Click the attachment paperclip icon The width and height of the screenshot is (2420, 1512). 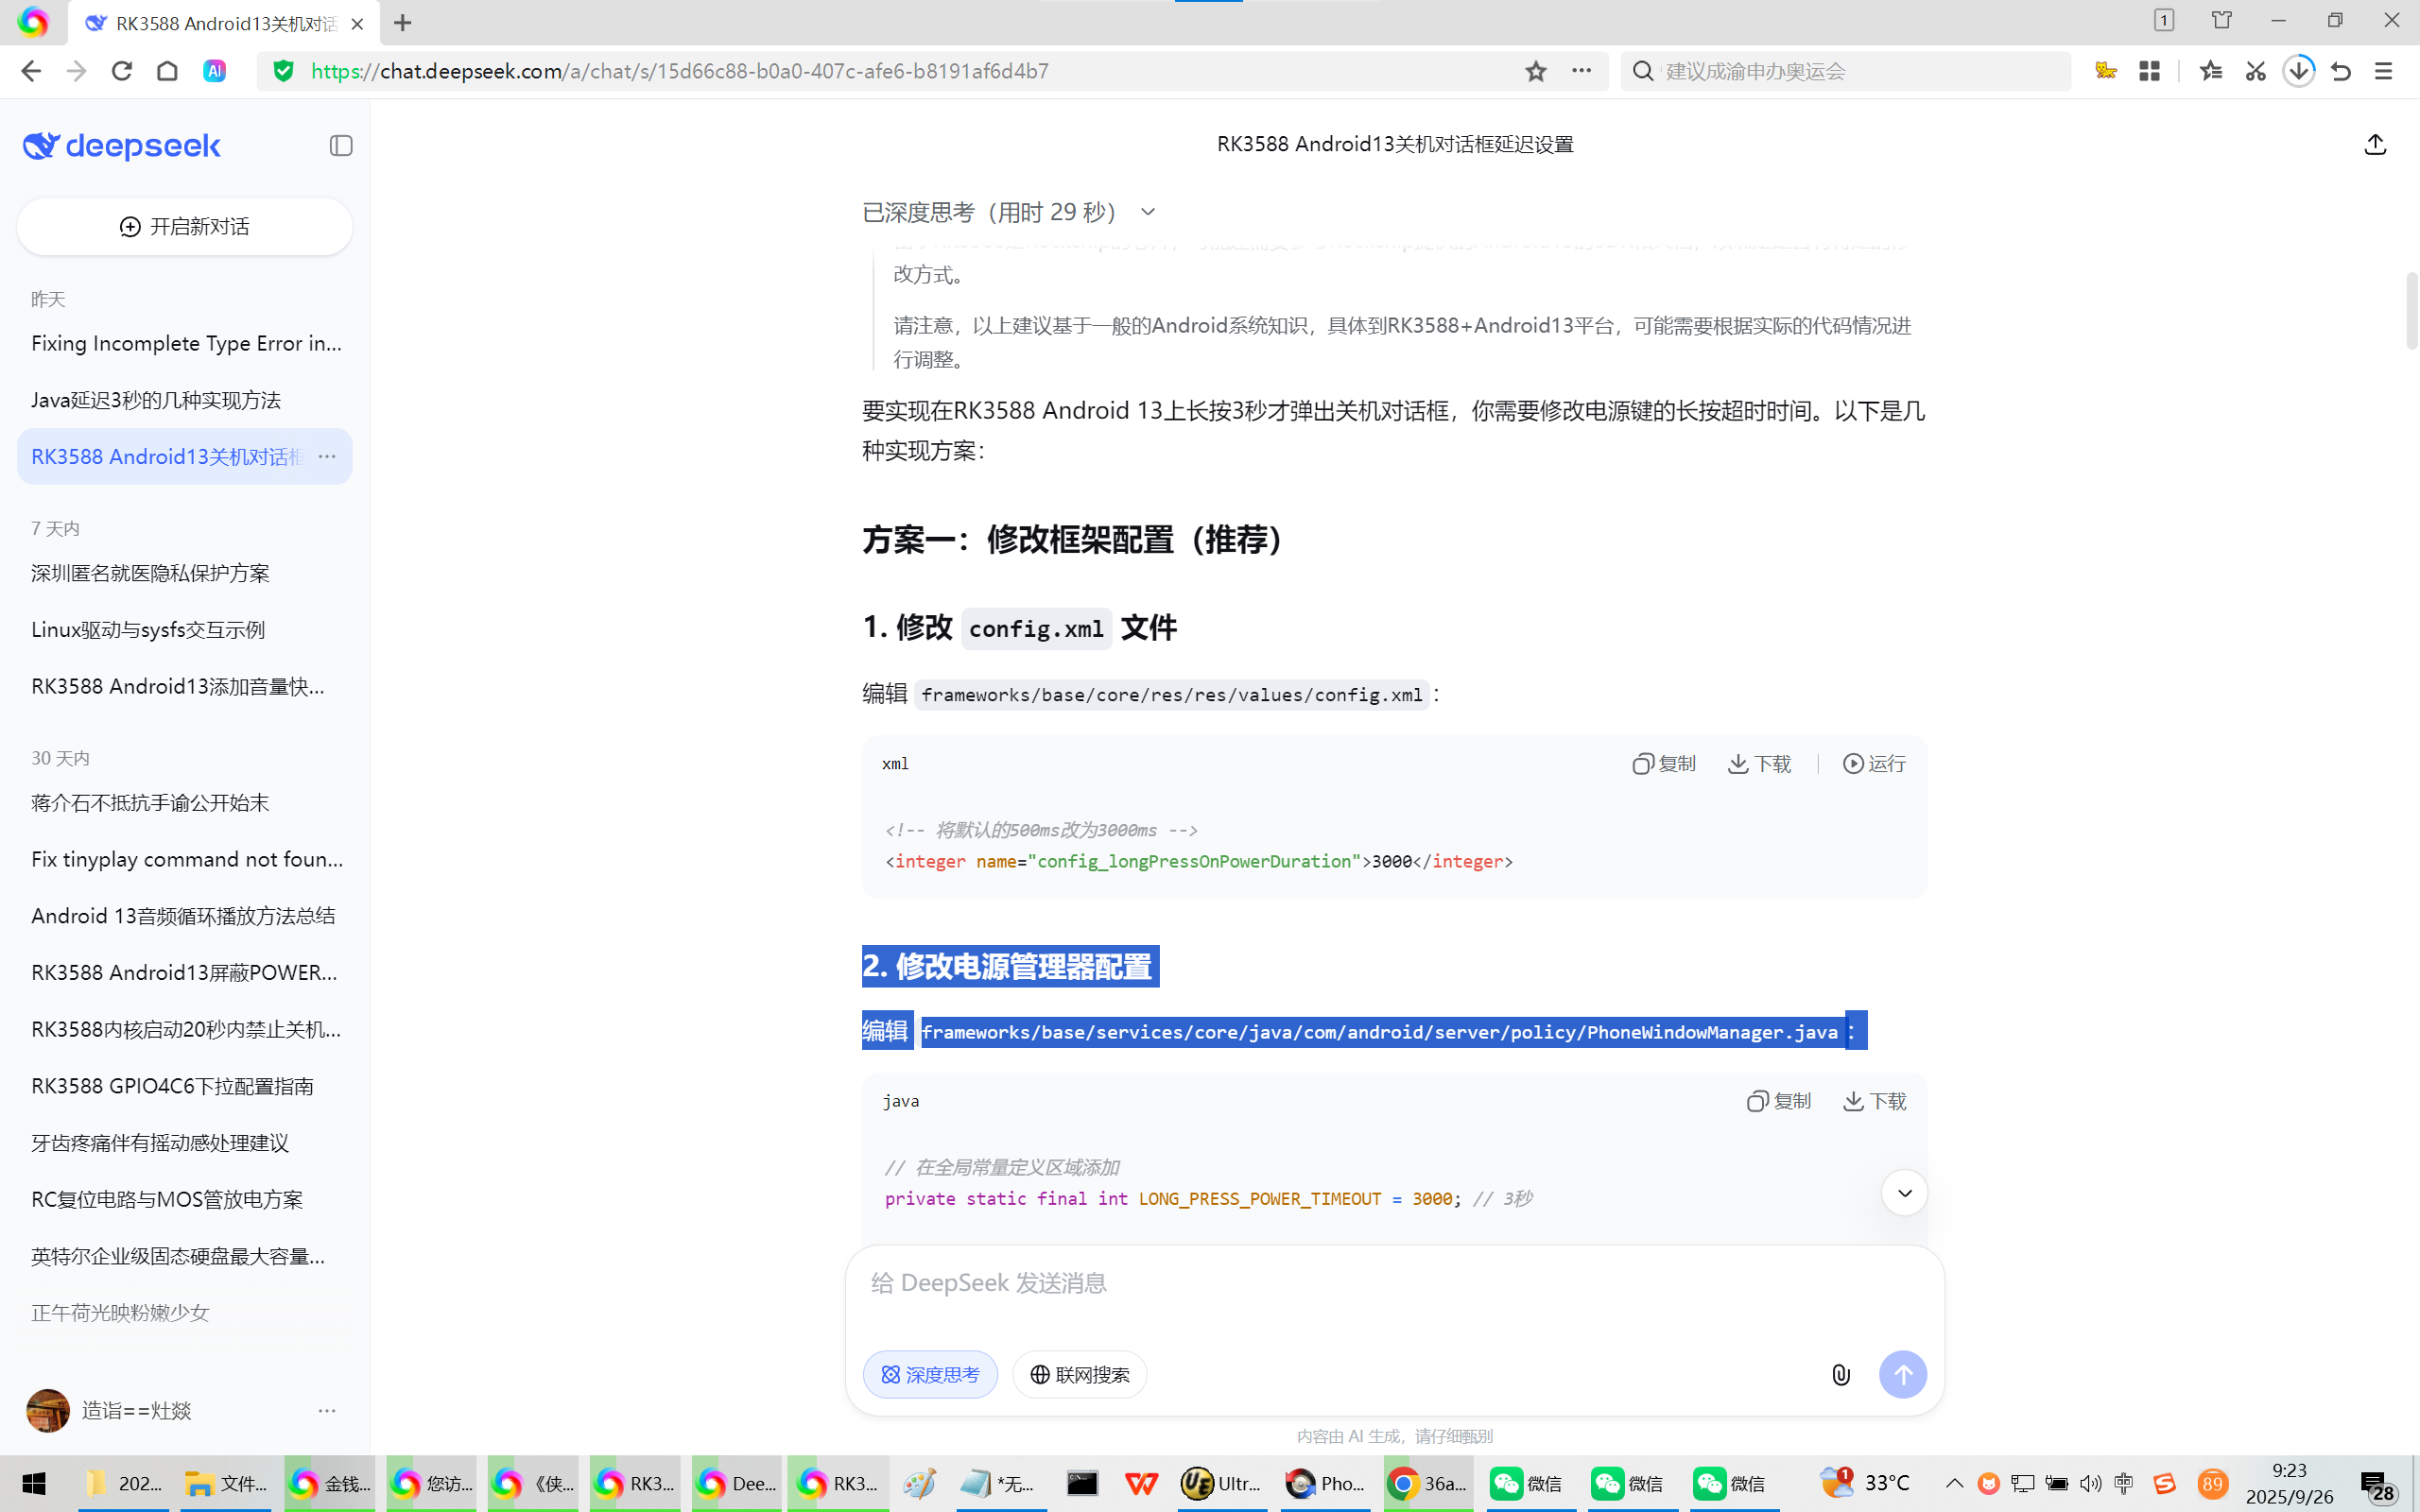1840,1374
